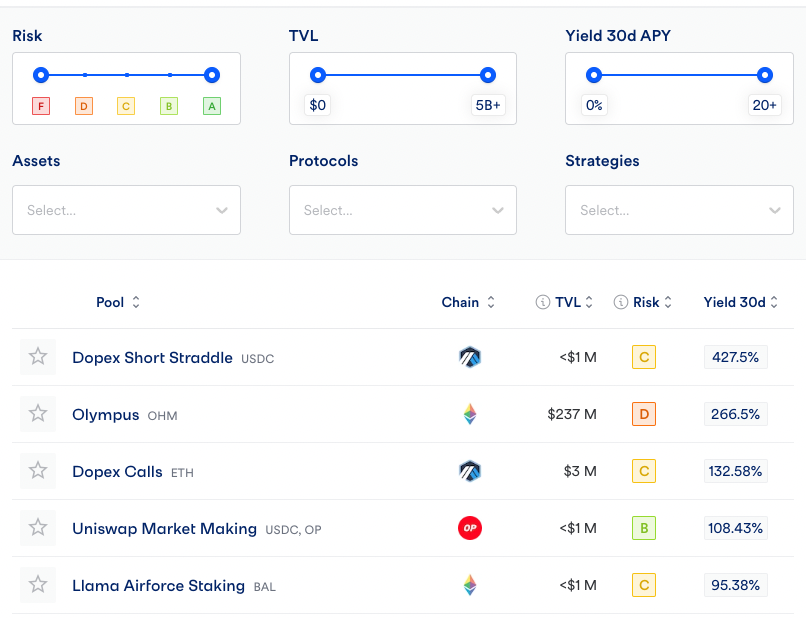Click risk grade D badge for Olympus

click(x=644, y=414)
